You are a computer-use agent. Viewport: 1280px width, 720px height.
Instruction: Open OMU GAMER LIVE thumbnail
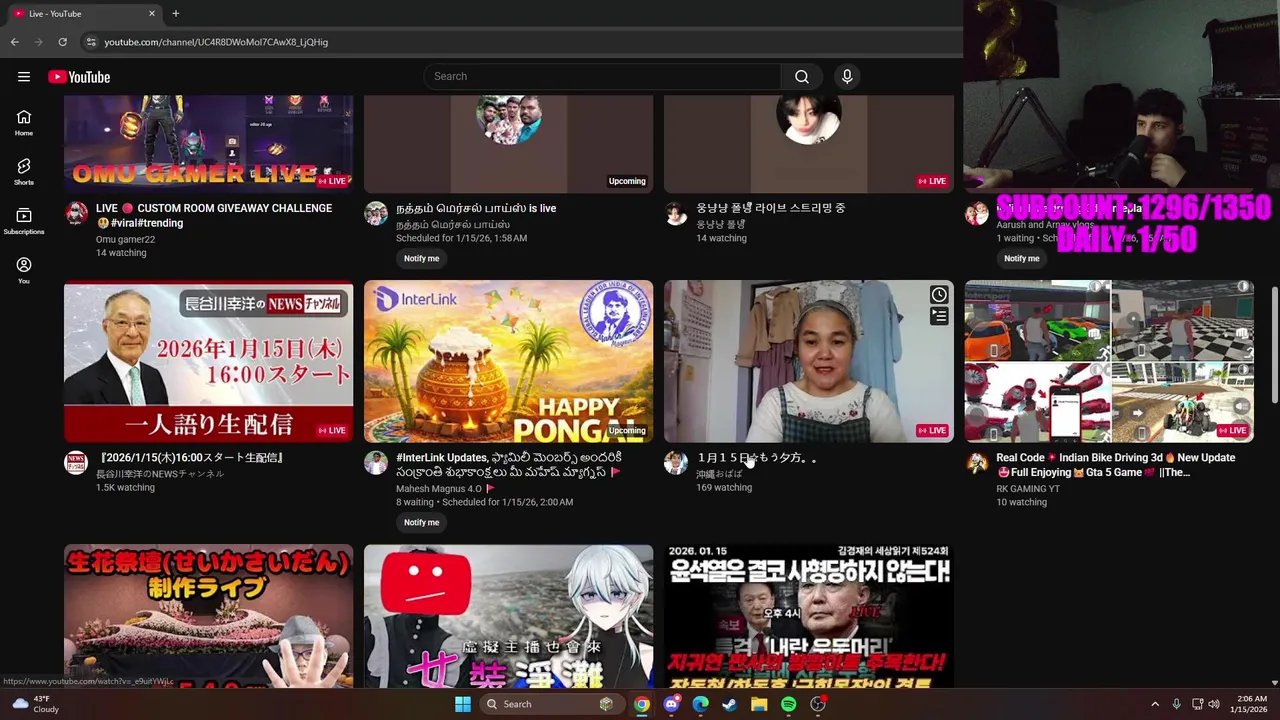point(208,143)
